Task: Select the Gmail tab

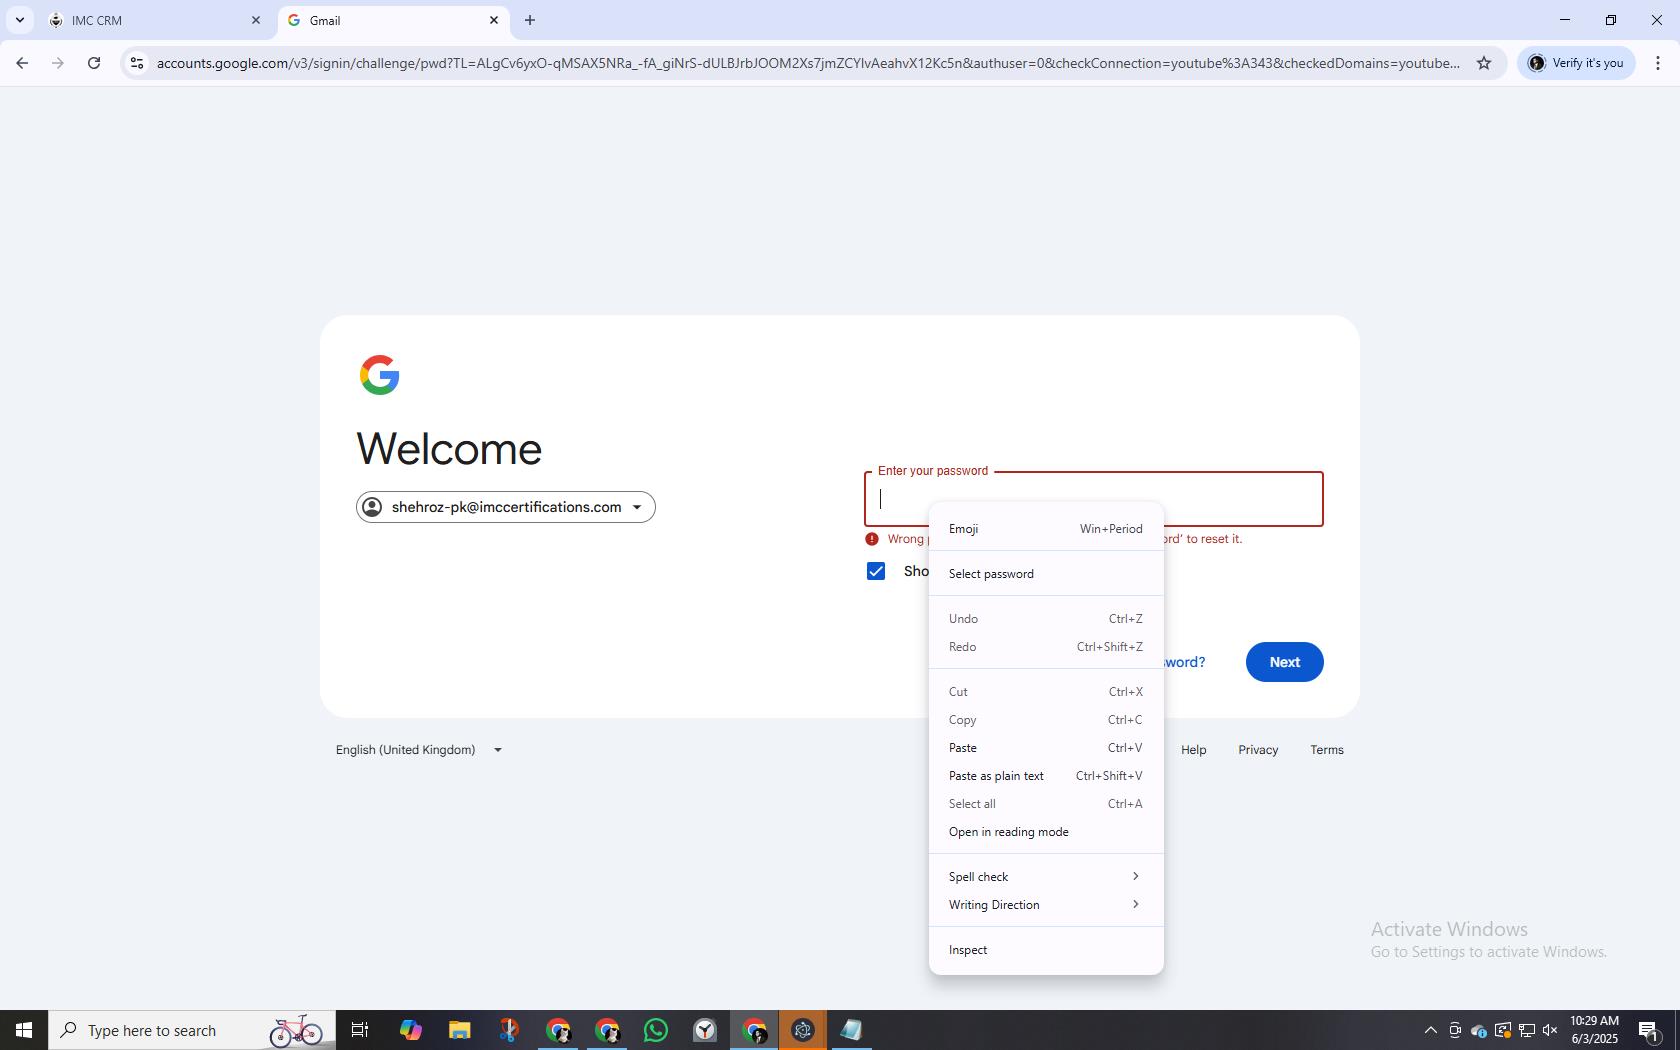Action: pos(393,20)
